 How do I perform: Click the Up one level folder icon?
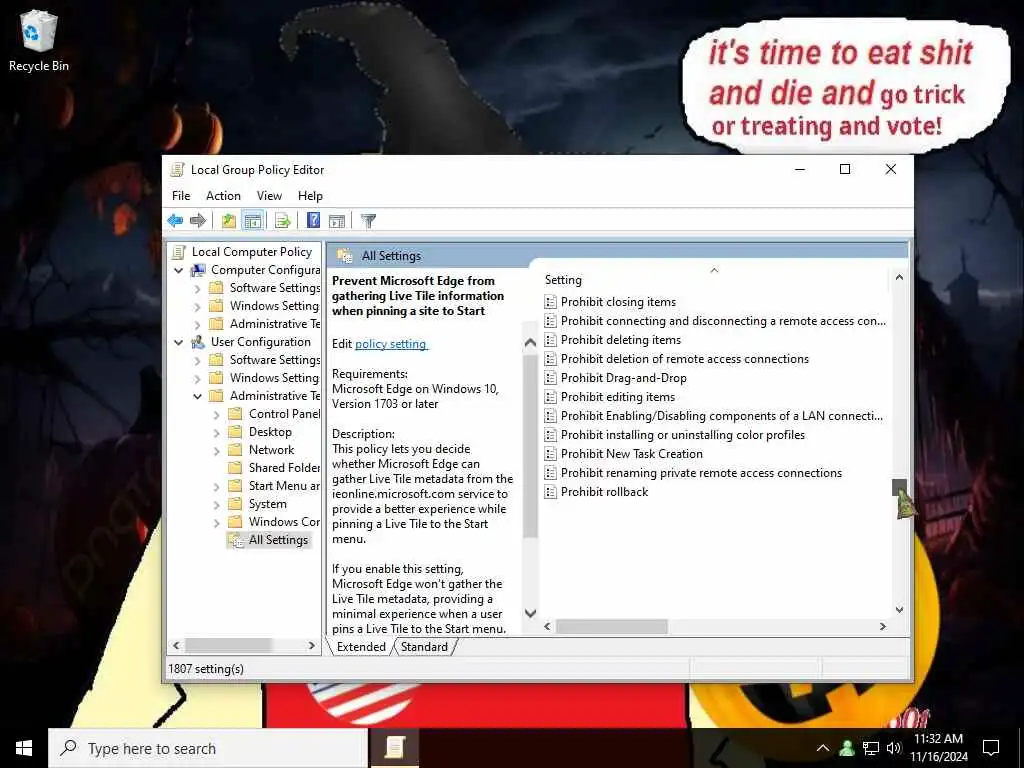tap(228, 221)
